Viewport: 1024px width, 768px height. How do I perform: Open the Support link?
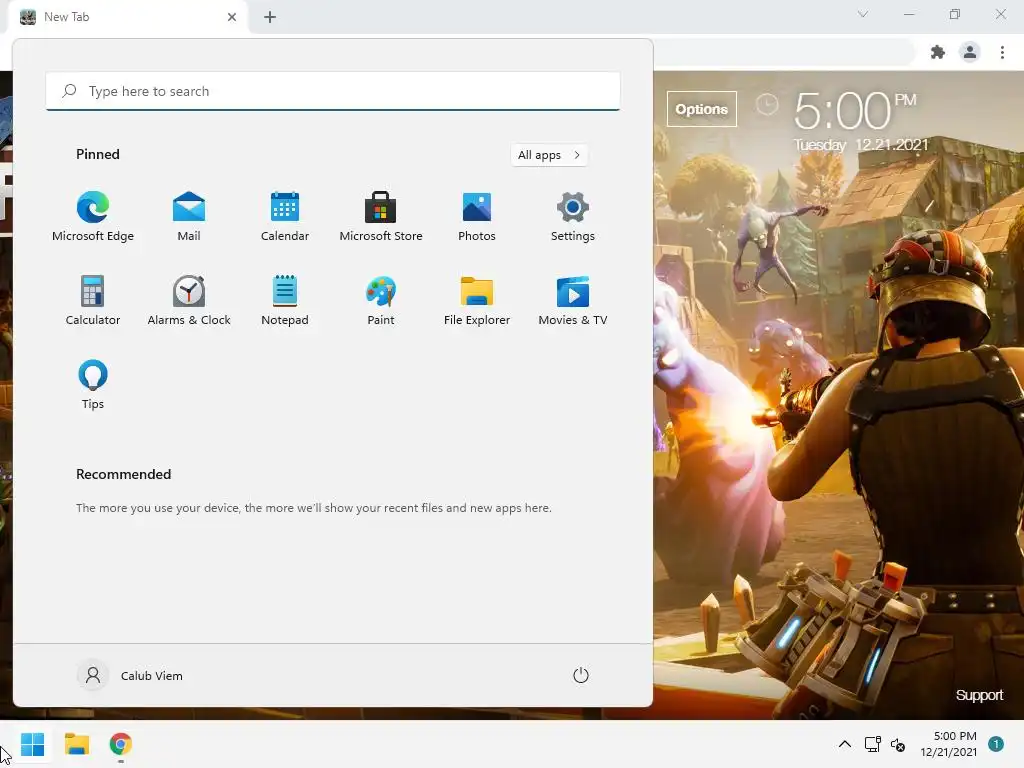click(979, 695)
